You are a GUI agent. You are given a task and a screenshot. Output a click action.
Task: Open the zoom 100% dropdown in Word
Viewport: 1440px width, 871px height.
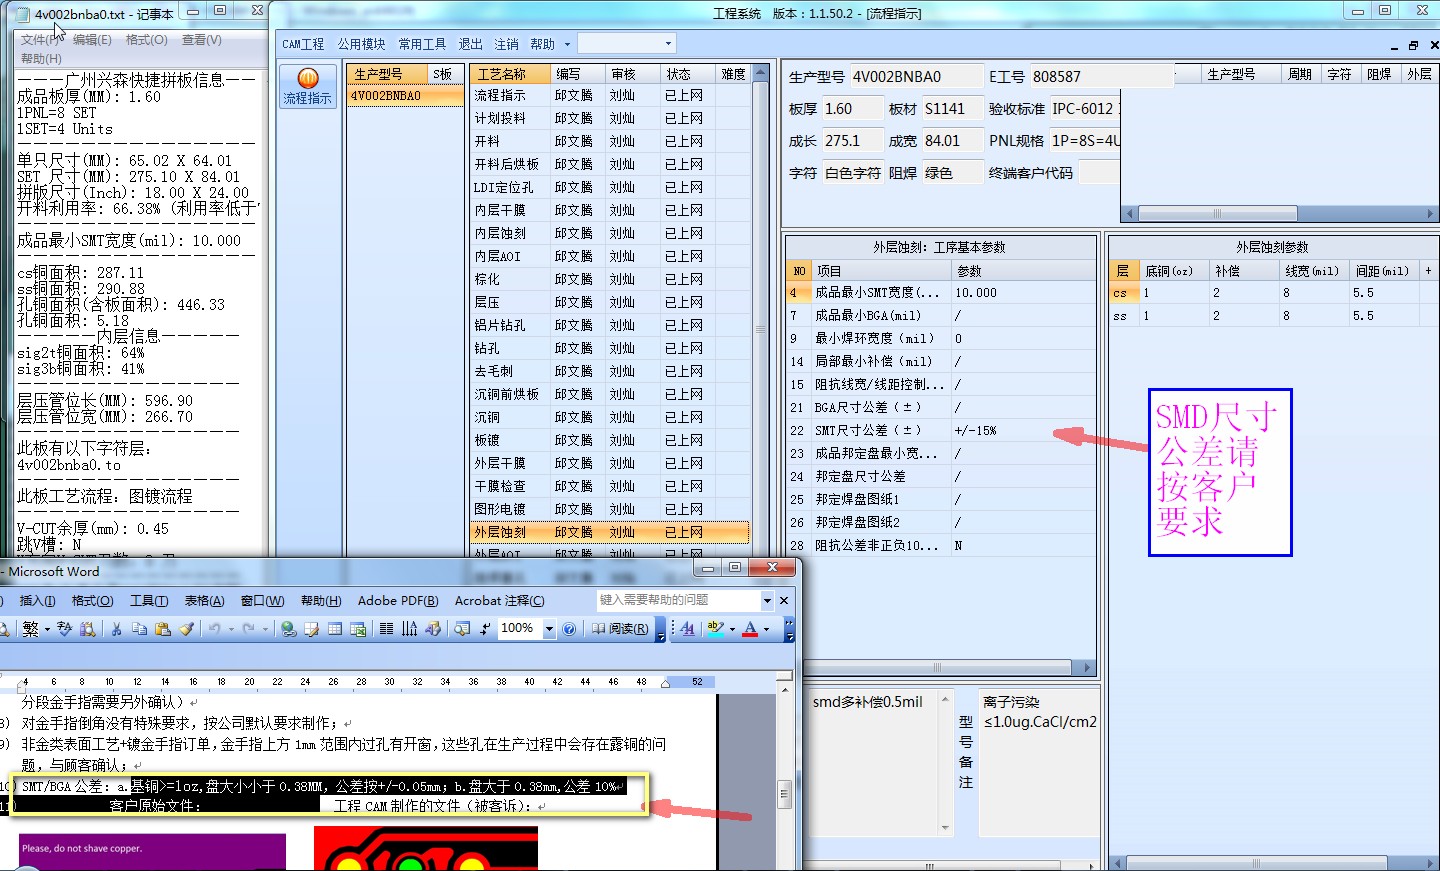(x=549, y=629)
